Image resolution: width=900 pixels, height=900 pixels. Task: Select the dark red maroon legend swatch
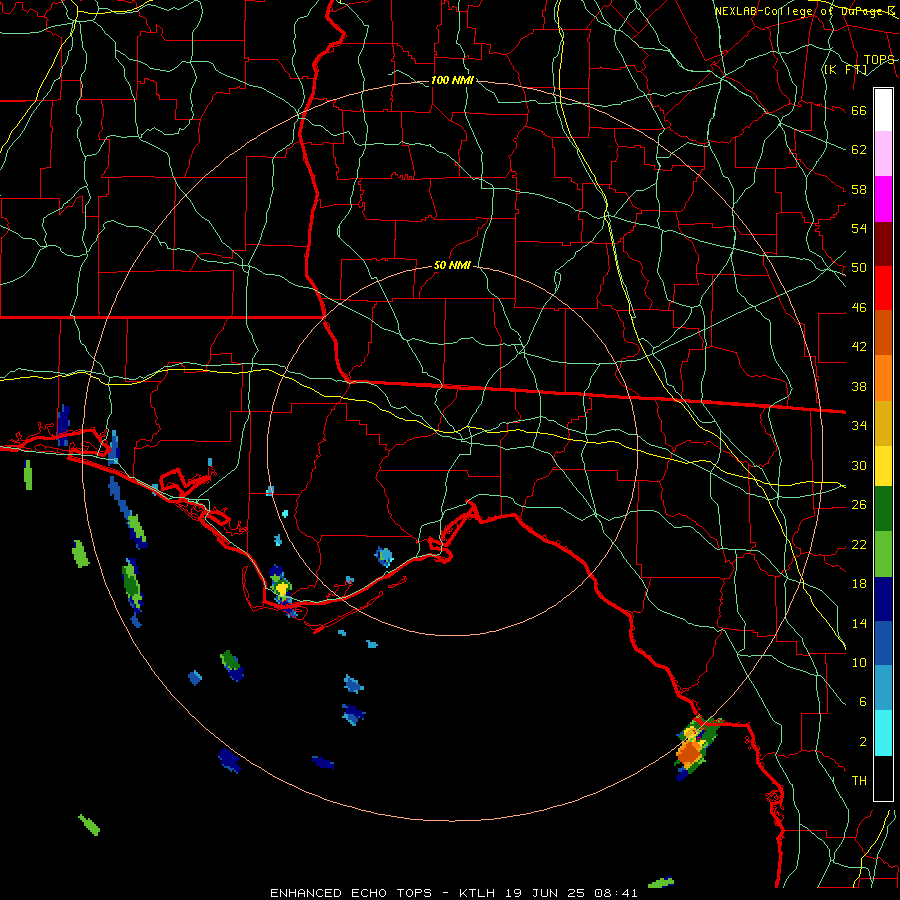click(x=883, y=243)
